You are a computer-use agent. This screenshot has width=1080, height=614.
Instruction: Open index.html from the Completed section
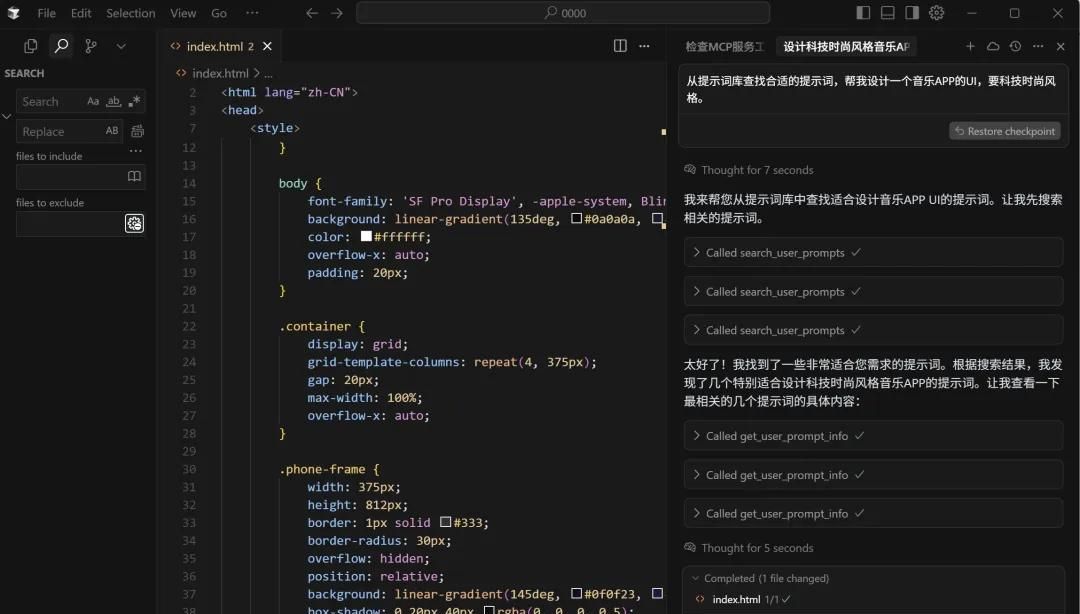[x=737, y=600]
